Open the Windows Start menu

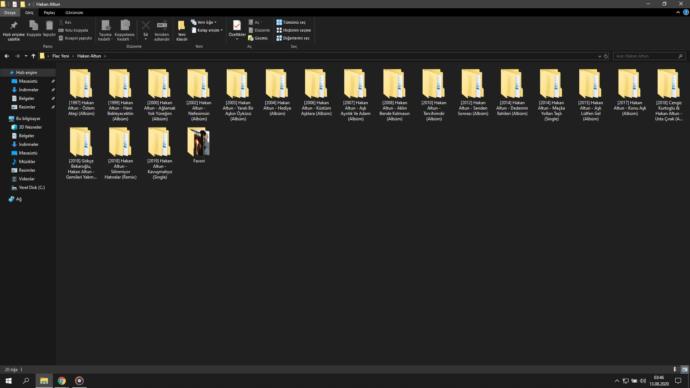click(8, 381)
